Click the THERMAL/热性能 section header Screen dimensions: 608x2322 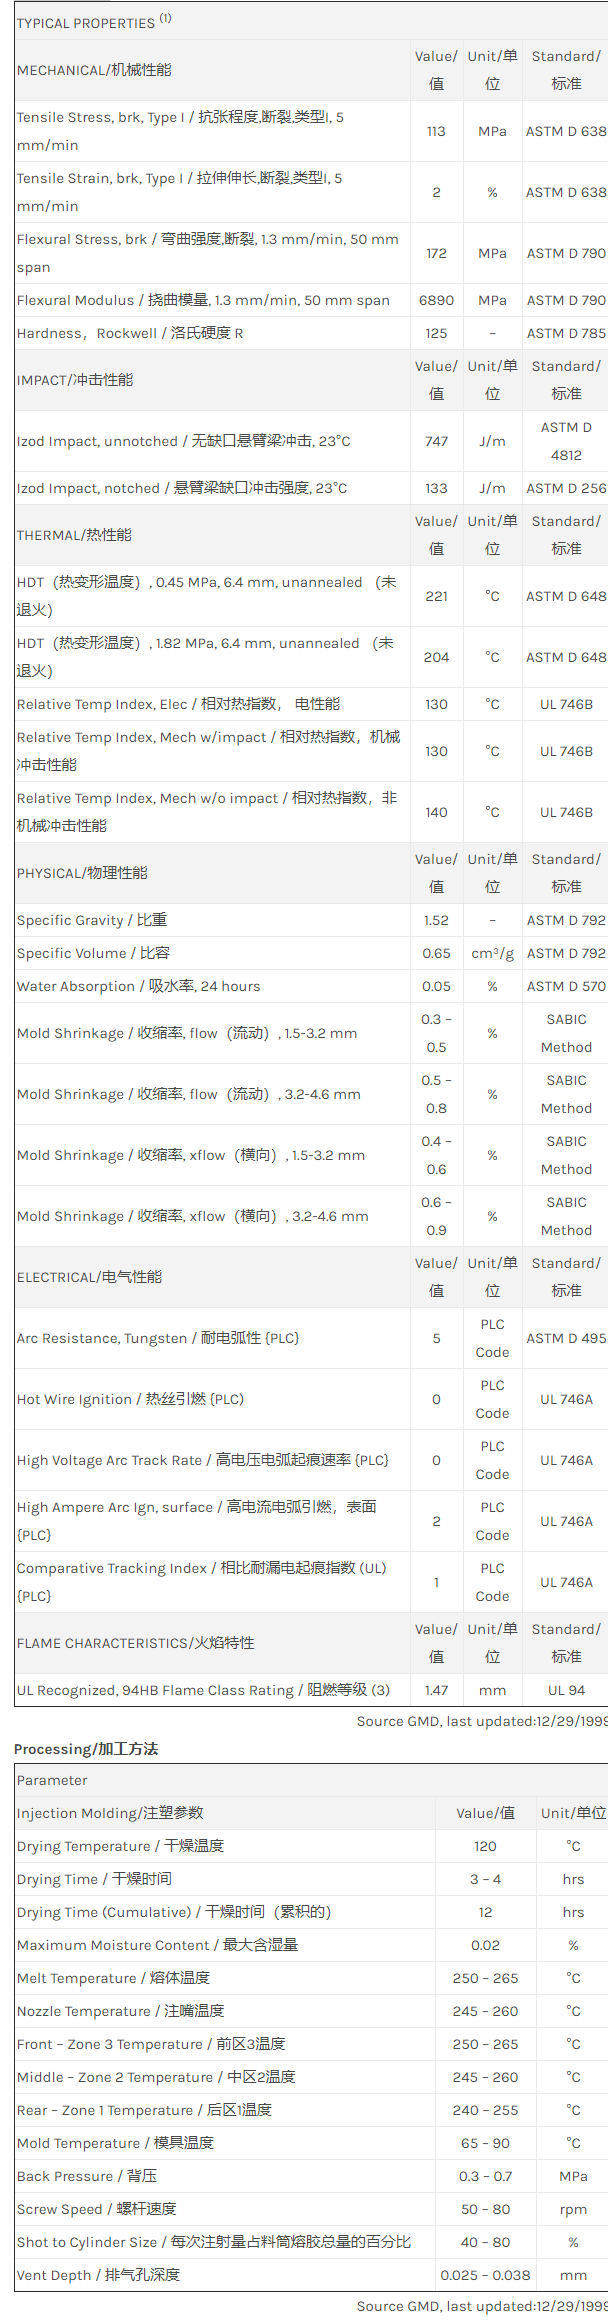pos(74,535)
